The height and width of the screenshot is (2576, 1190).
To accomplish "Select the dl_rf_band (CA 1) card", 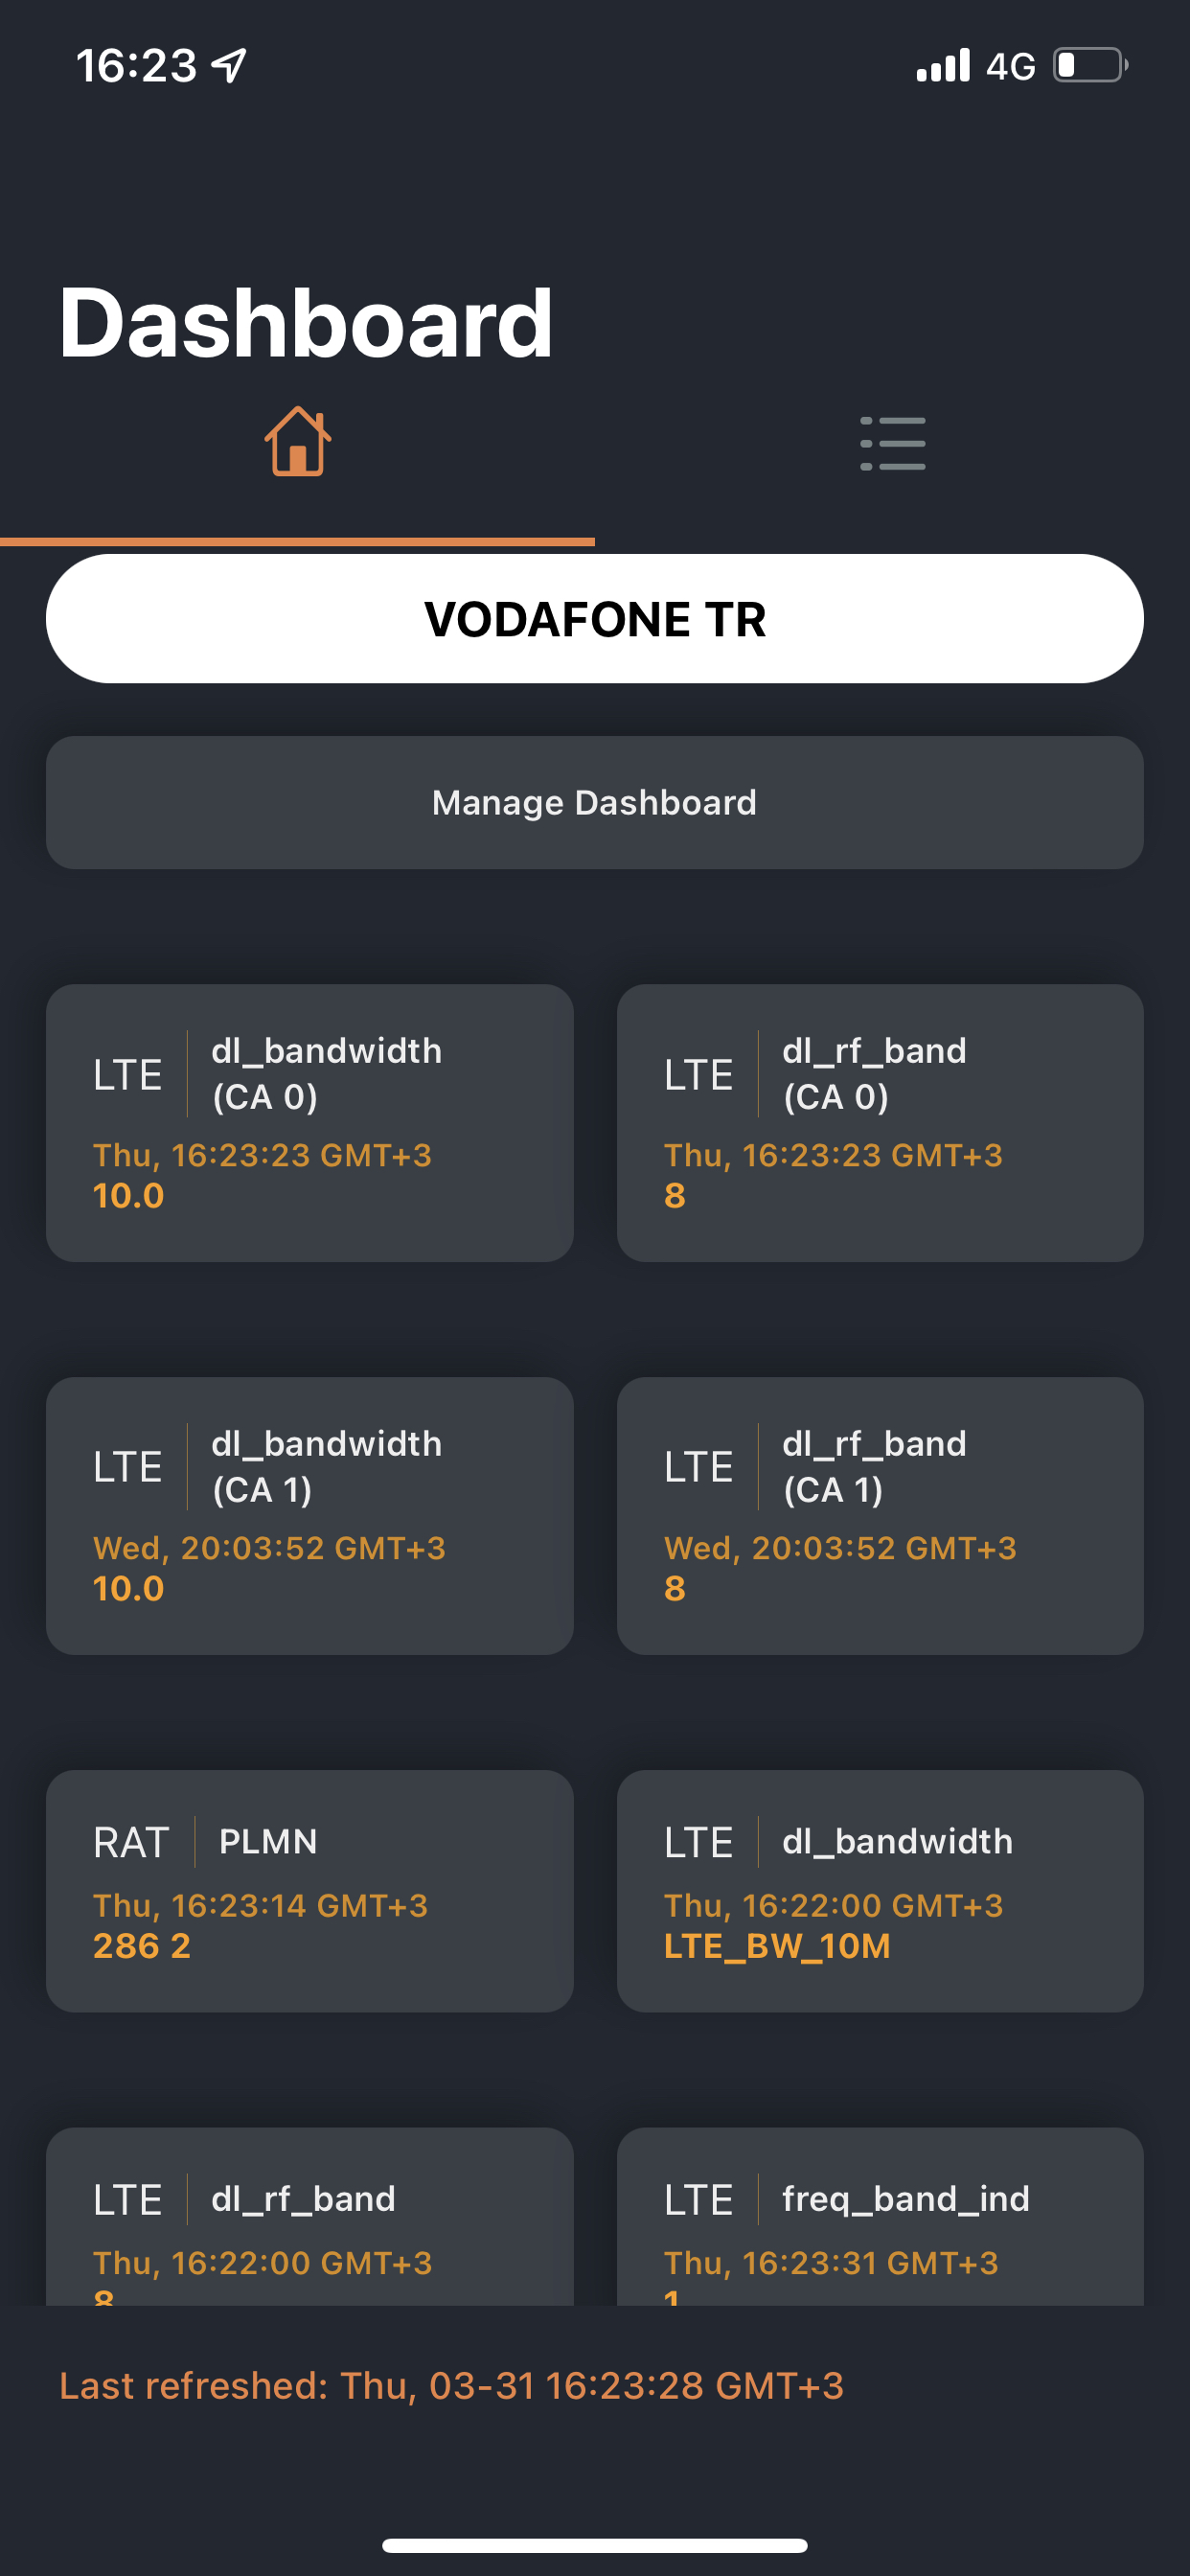I will coord(880,1516).
